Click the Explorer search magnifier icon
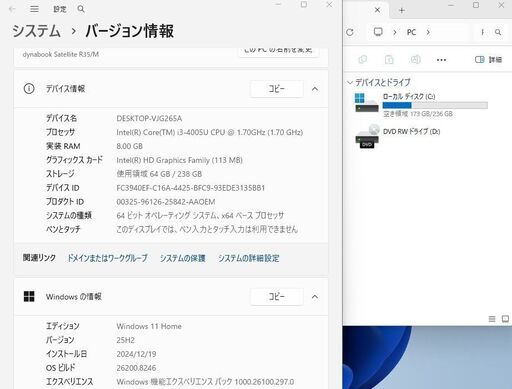512x389 pixels. (x=498, y=32)
